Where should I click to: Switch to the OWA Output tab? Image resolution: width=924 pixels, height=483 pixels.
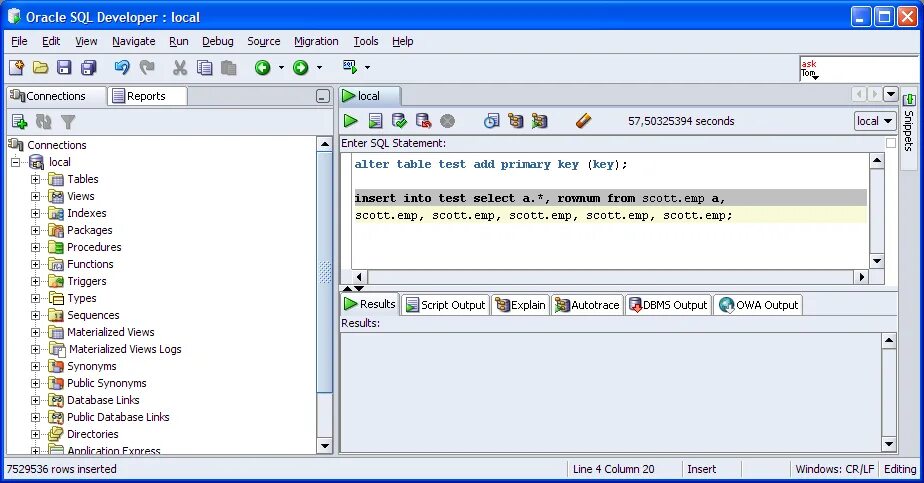[758, 305]
